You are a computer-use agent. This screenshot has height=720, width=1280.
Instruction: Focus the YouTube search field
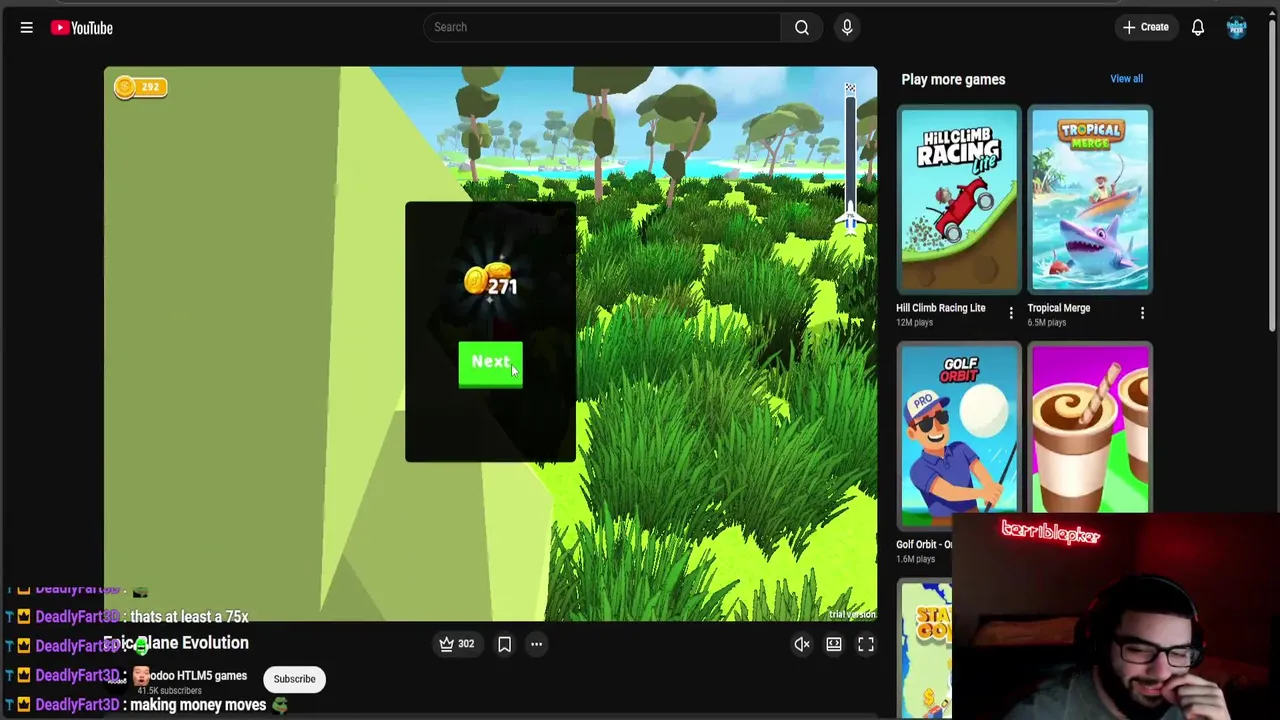(602, 27)
